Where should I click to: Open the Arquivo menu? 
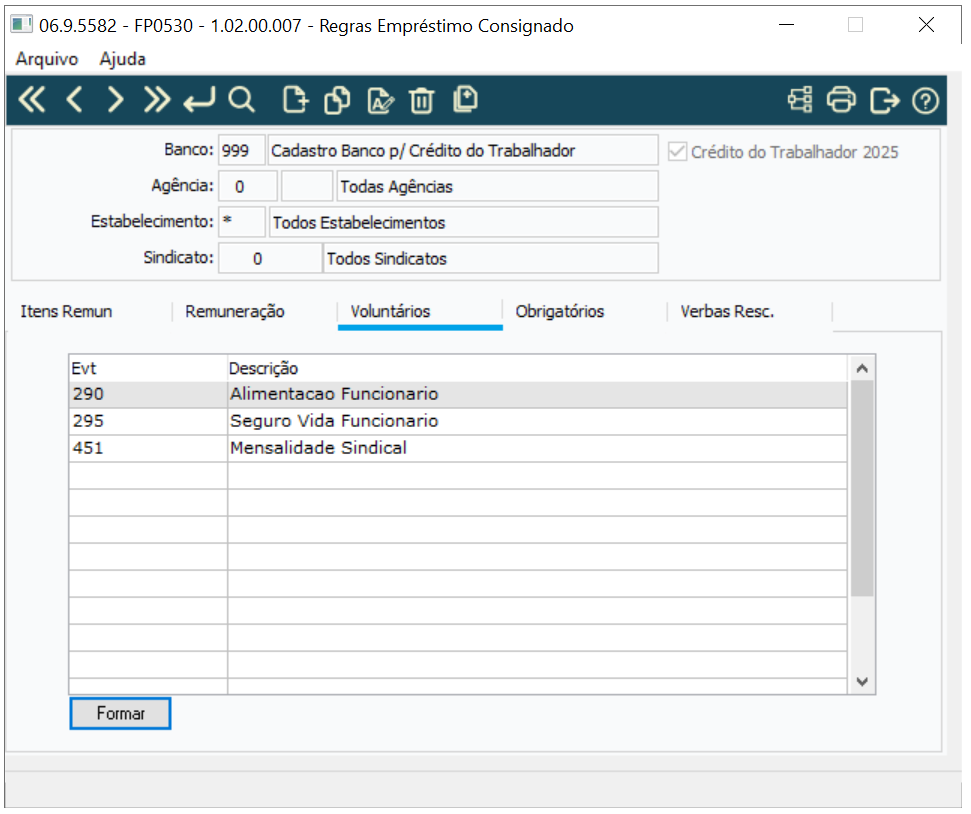47,59
